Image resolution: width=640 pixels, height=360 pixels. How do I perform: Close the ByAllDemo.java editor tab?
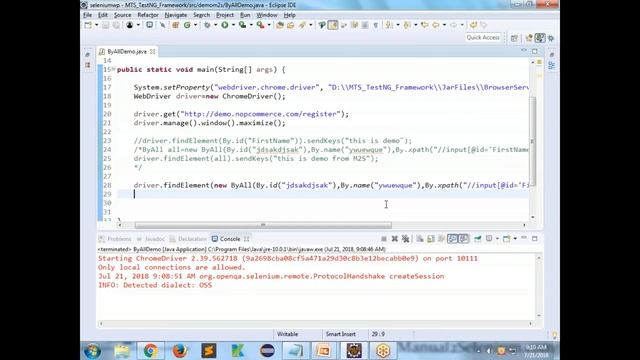point(153,51)
